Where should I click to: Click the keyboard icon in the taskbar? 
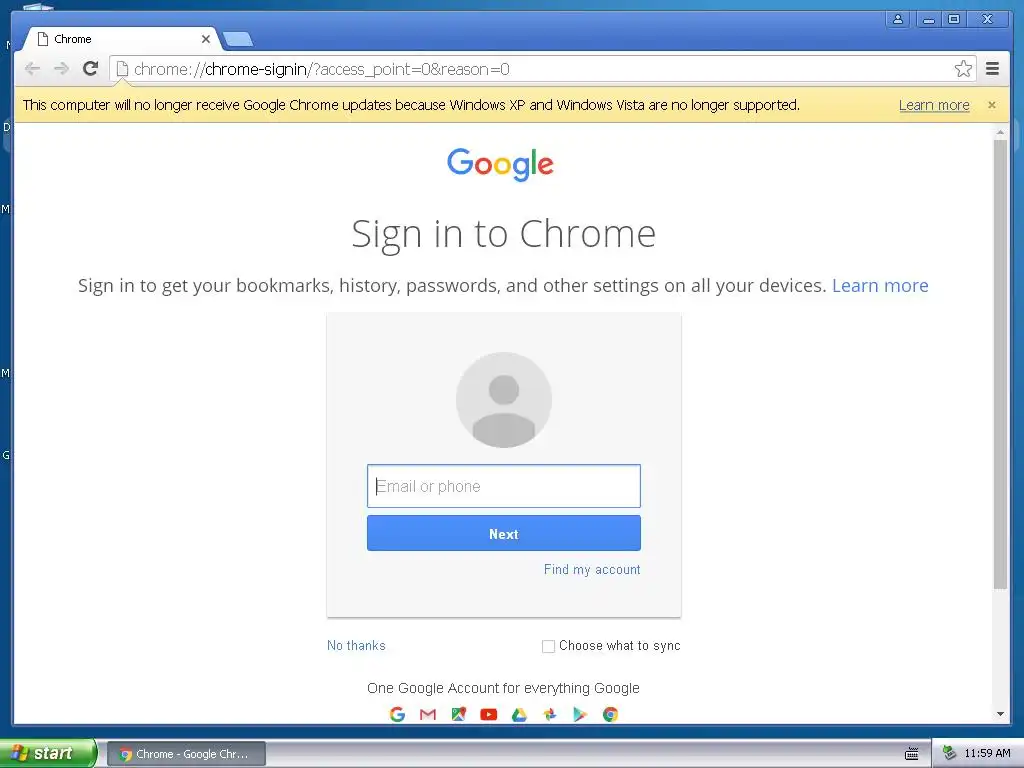[x=912, y=754]
